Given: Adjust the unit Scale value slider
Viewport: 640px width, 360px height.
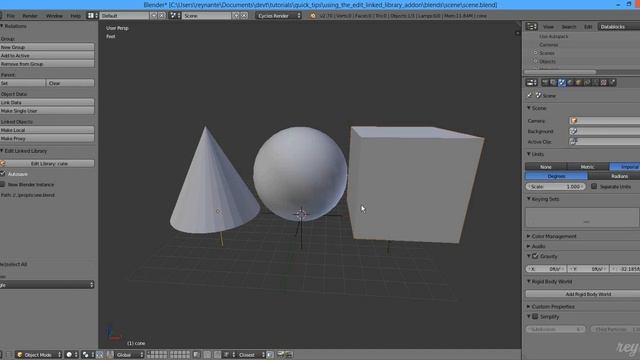Looking at the screenshot, I should coord(556,186).
